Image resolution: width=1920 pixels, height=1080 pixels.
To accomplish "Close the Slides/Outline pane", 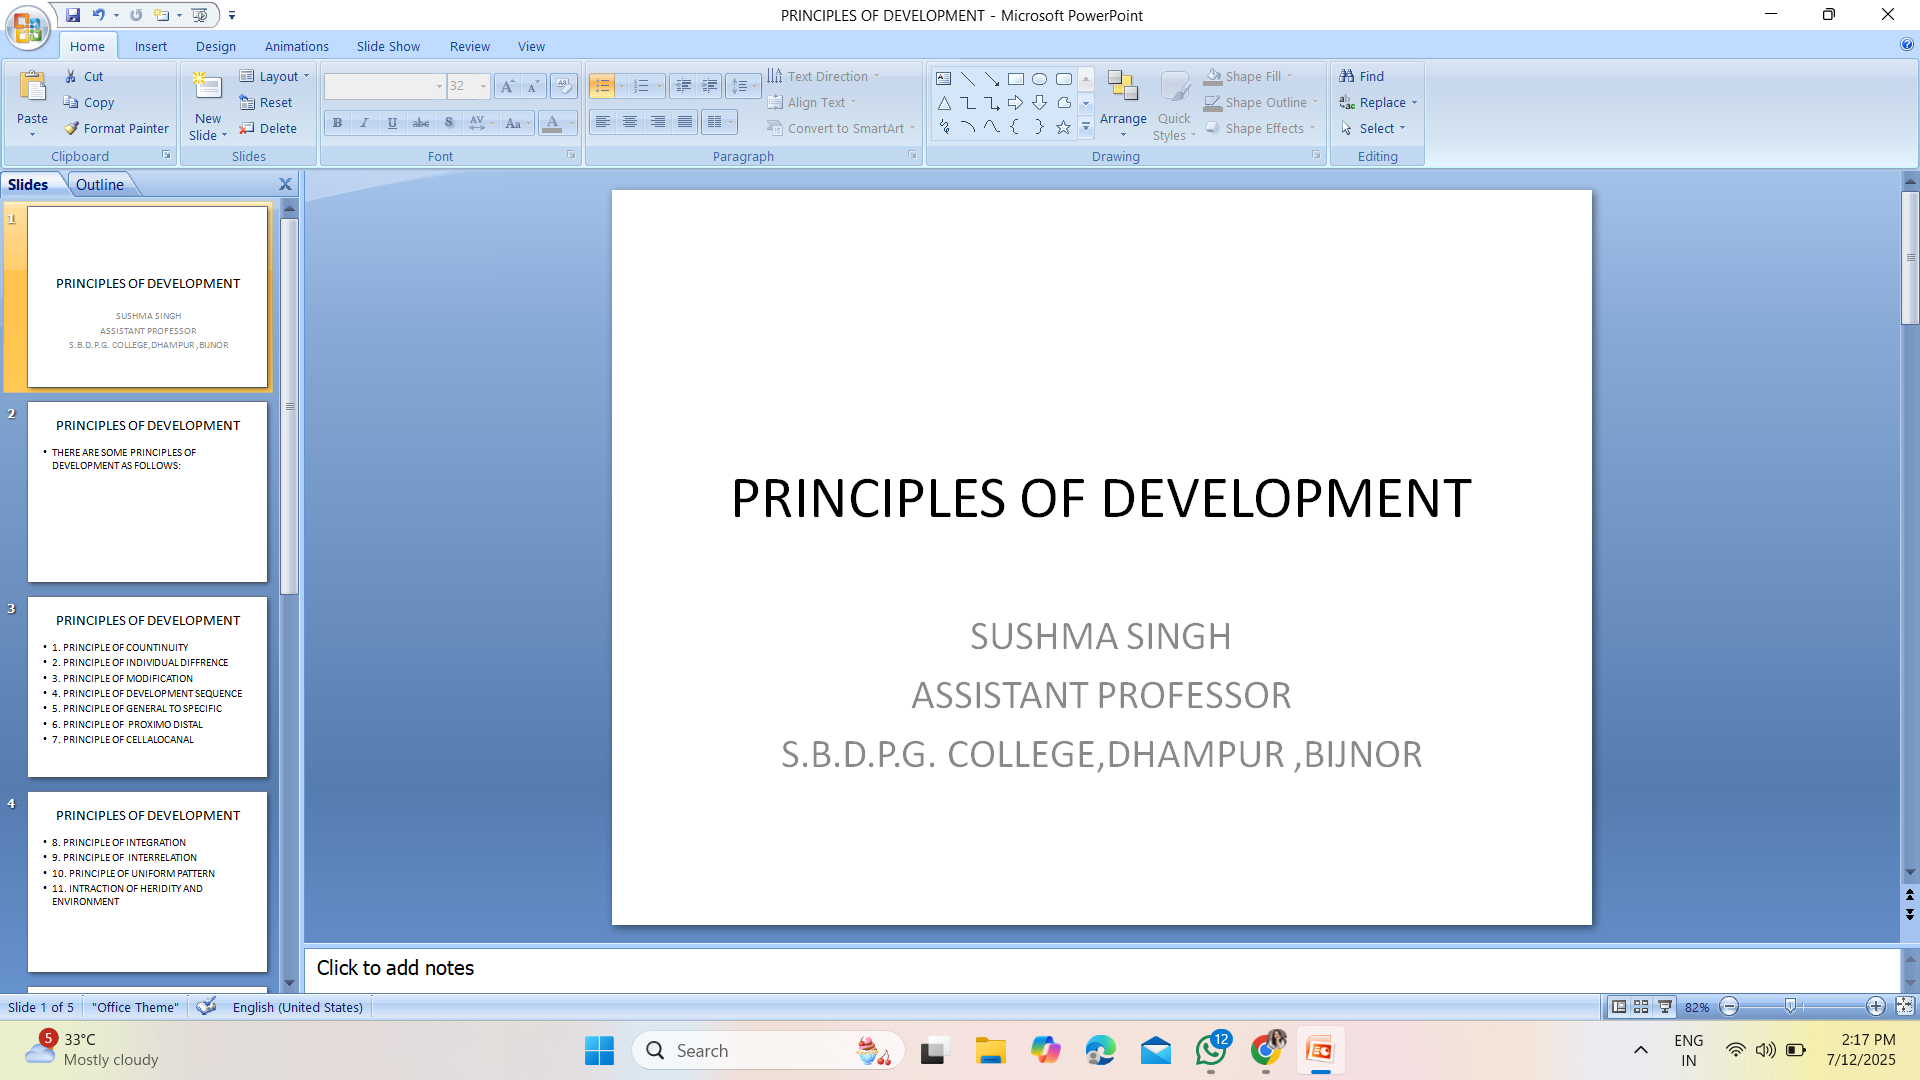I will coord(285,184).
